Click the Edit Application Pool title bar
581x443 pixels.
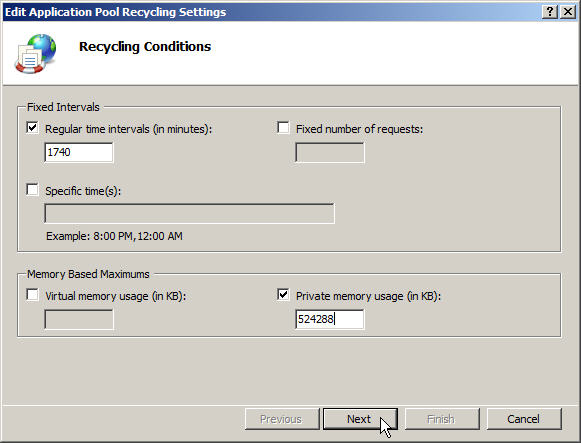pyautogui.click(x=270, y=12)
